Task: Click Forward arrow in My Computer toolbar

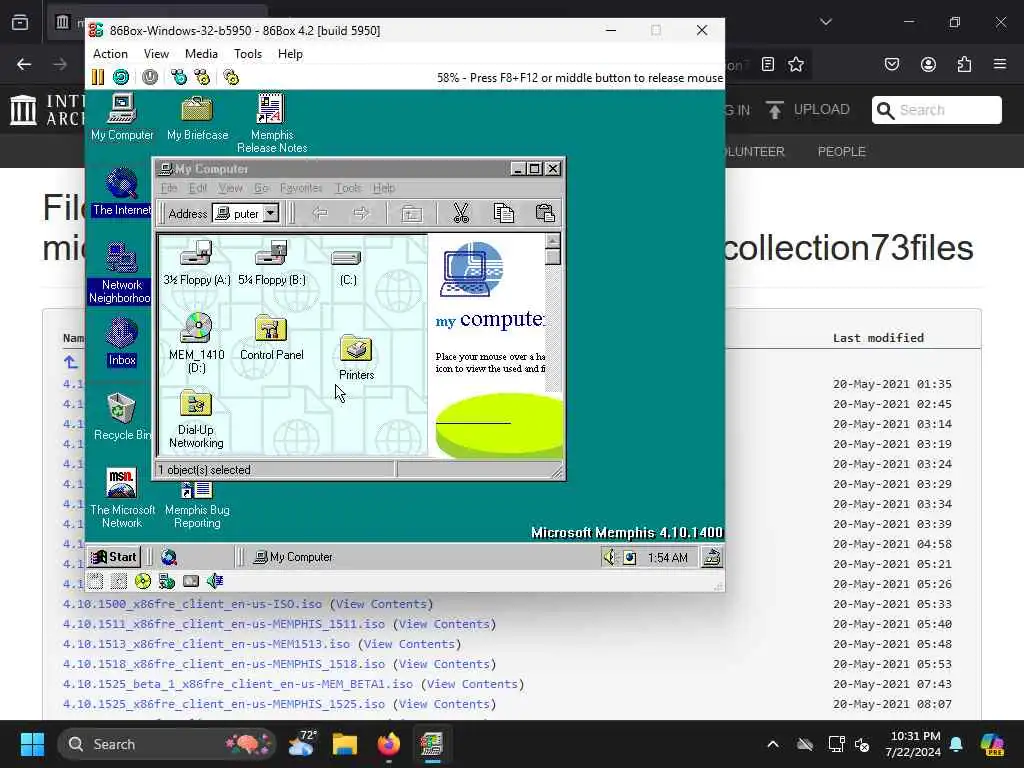Action: click(x=360, y=213)
